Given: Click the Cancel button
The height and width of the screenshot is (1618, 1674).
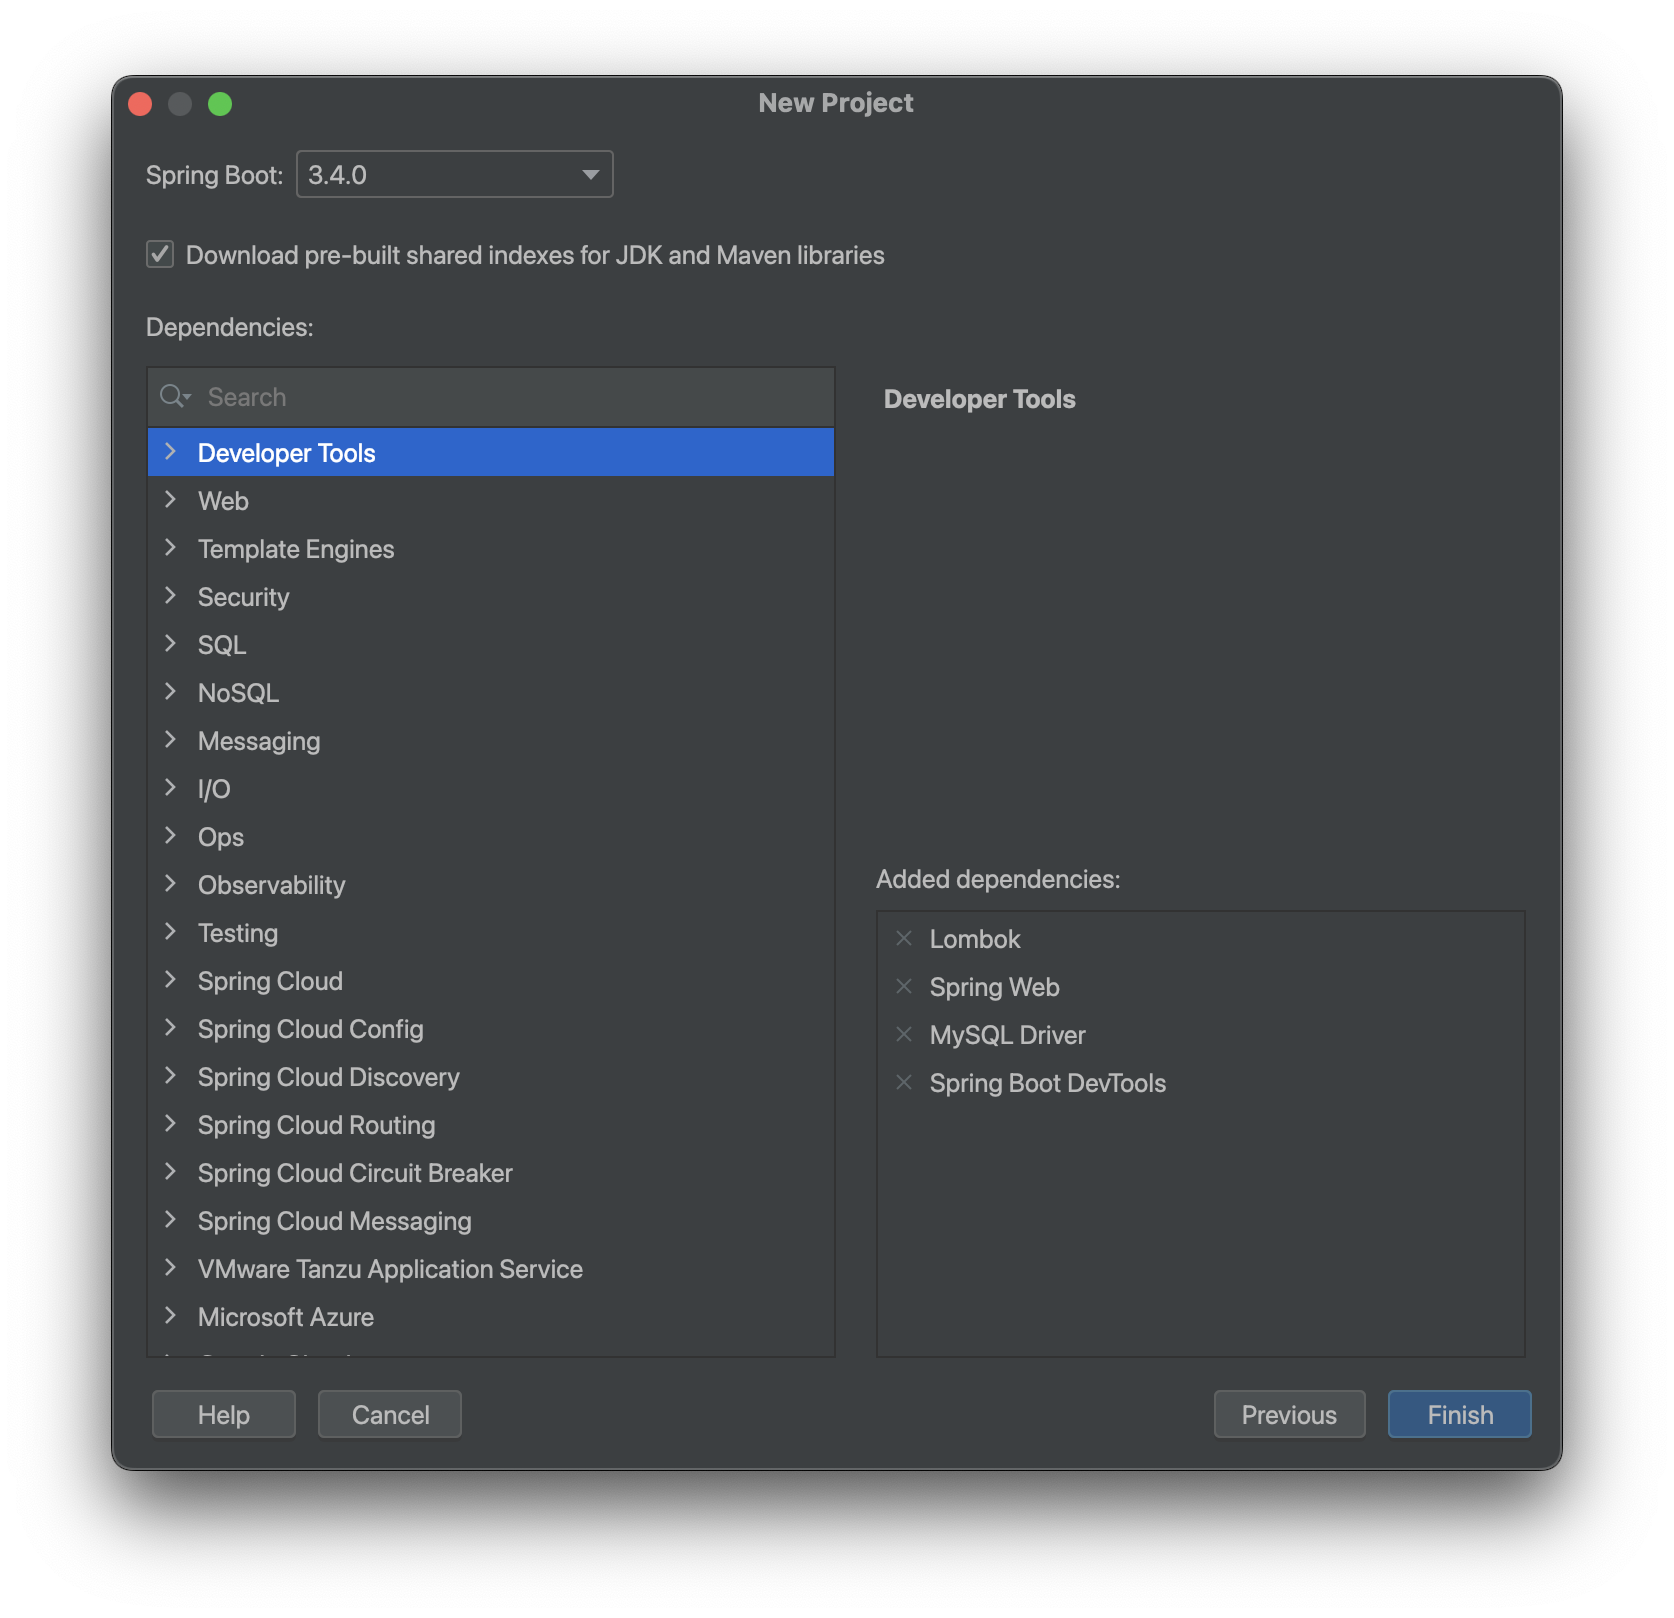Looking at the screenshot, I should point(390,1414).
